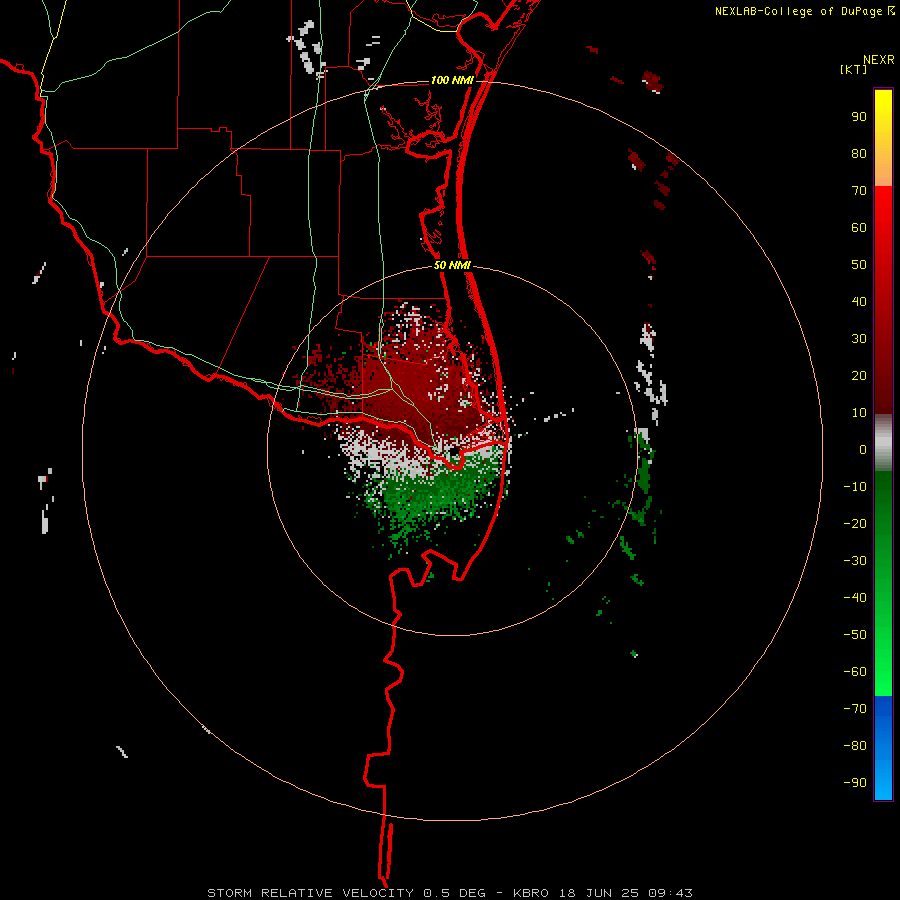
Task: Click the 30 value on the velocity scale
Action: click(859, 339)
